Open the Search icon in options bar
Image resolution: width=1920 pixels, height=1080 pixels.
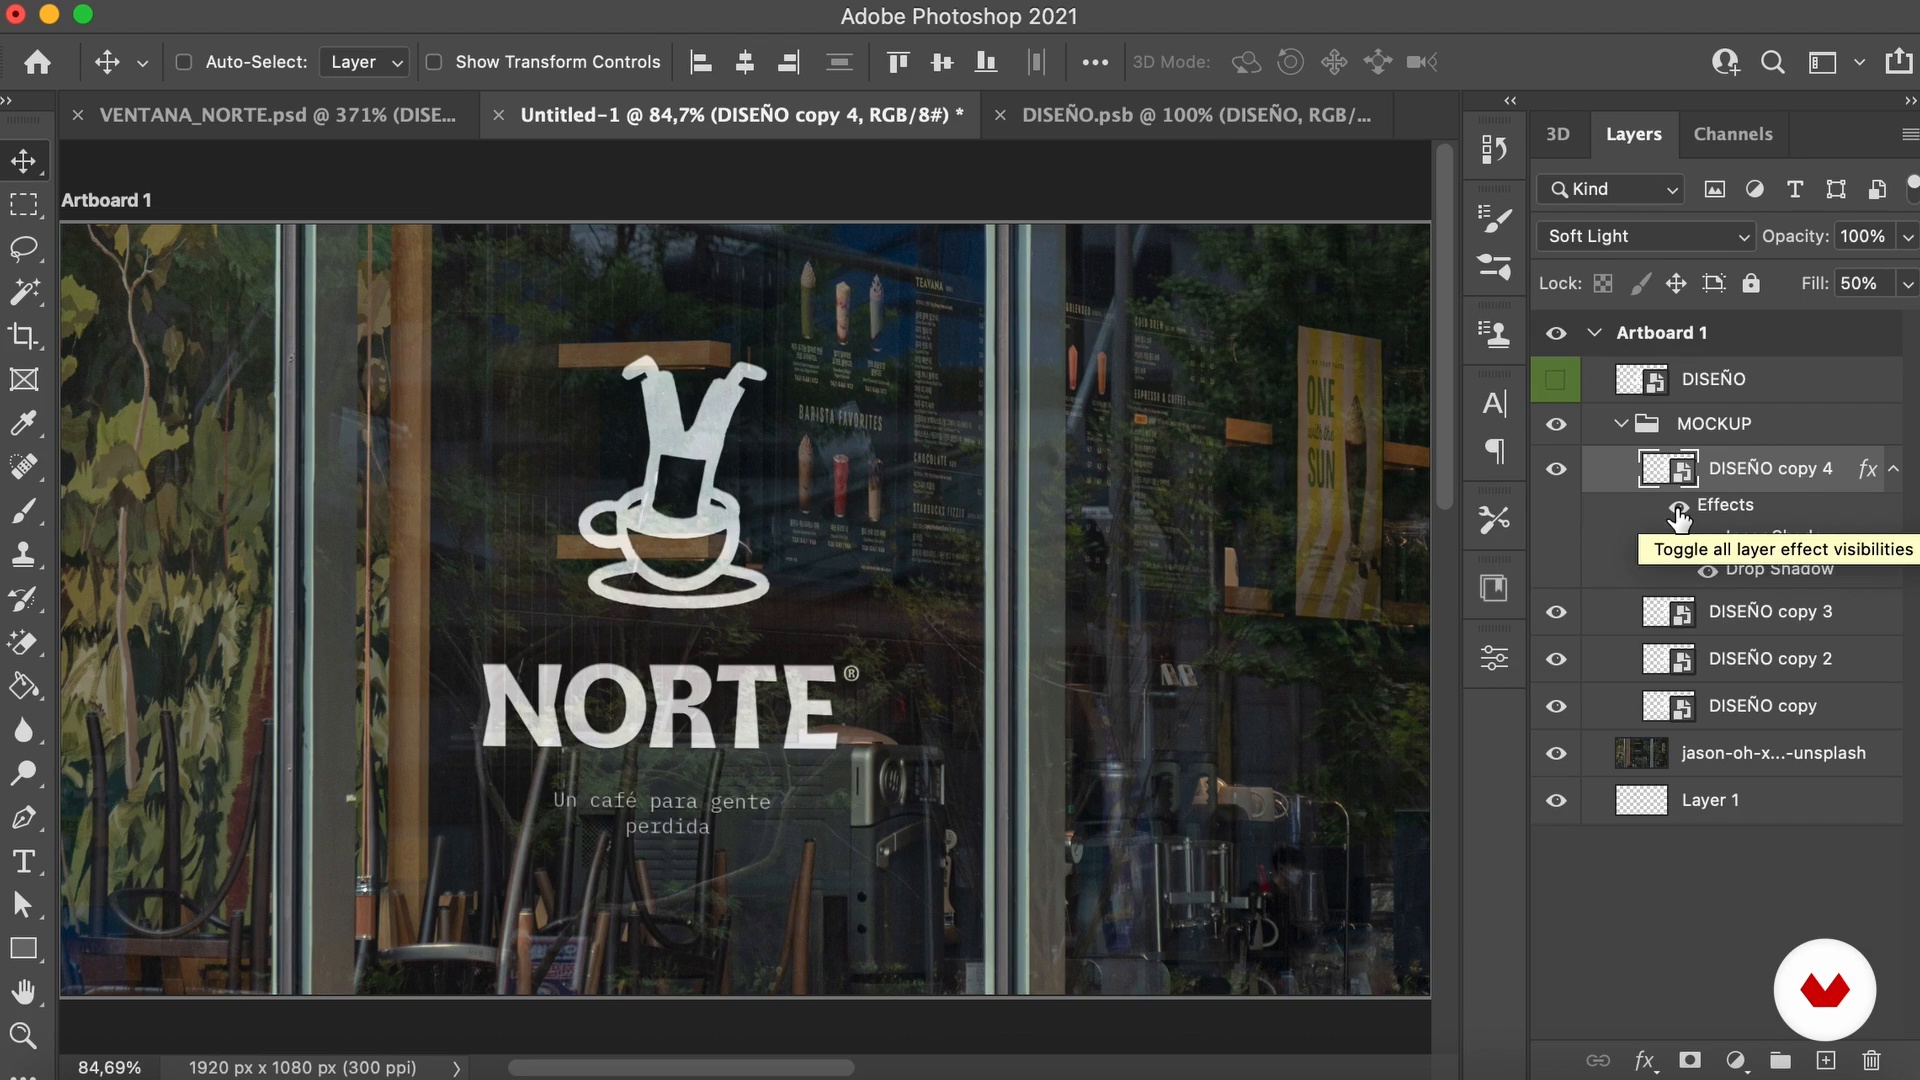pos(1772,62)
